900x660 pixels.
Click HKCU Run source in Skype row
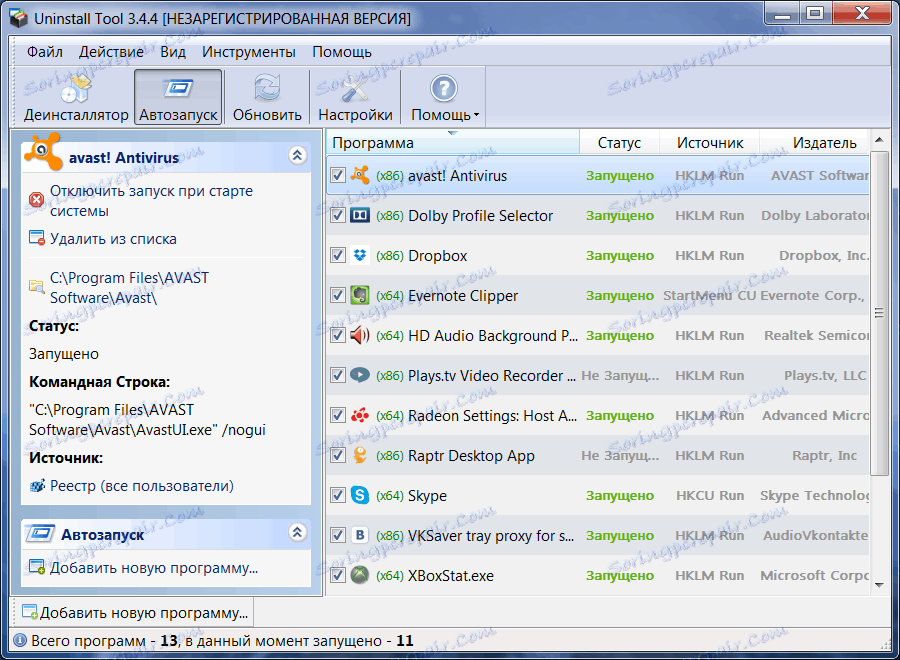[710, 495]
